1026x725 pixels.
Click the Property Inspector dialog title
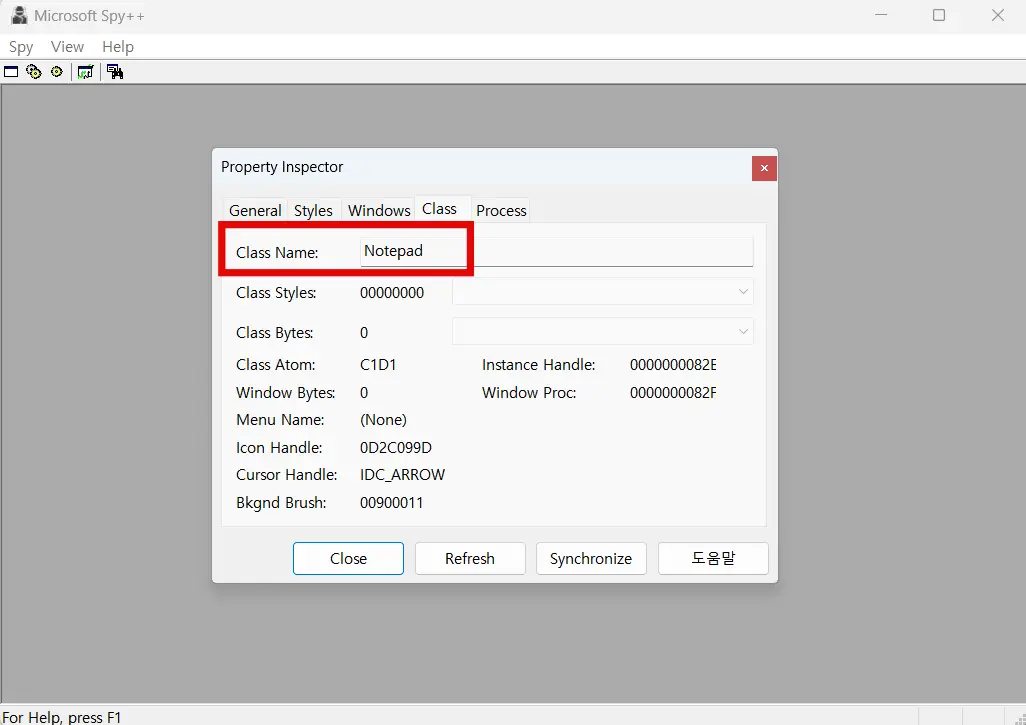point(282,167)
